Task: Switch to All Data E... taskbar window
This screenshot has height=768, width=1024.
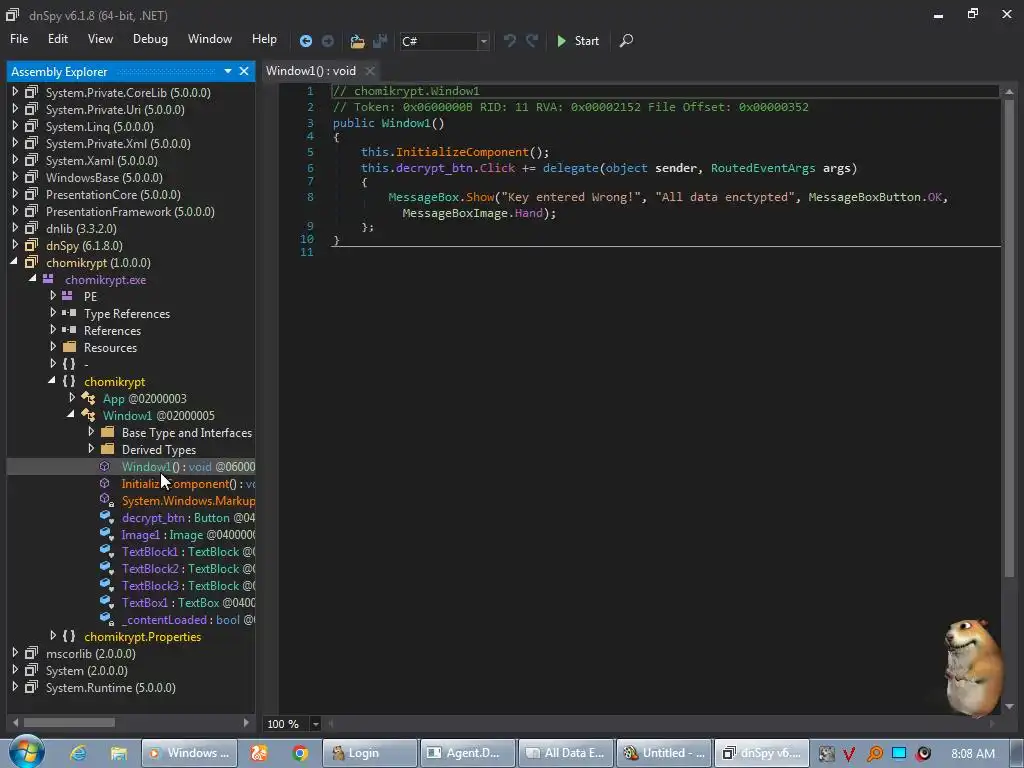Action: pos(566,753)
